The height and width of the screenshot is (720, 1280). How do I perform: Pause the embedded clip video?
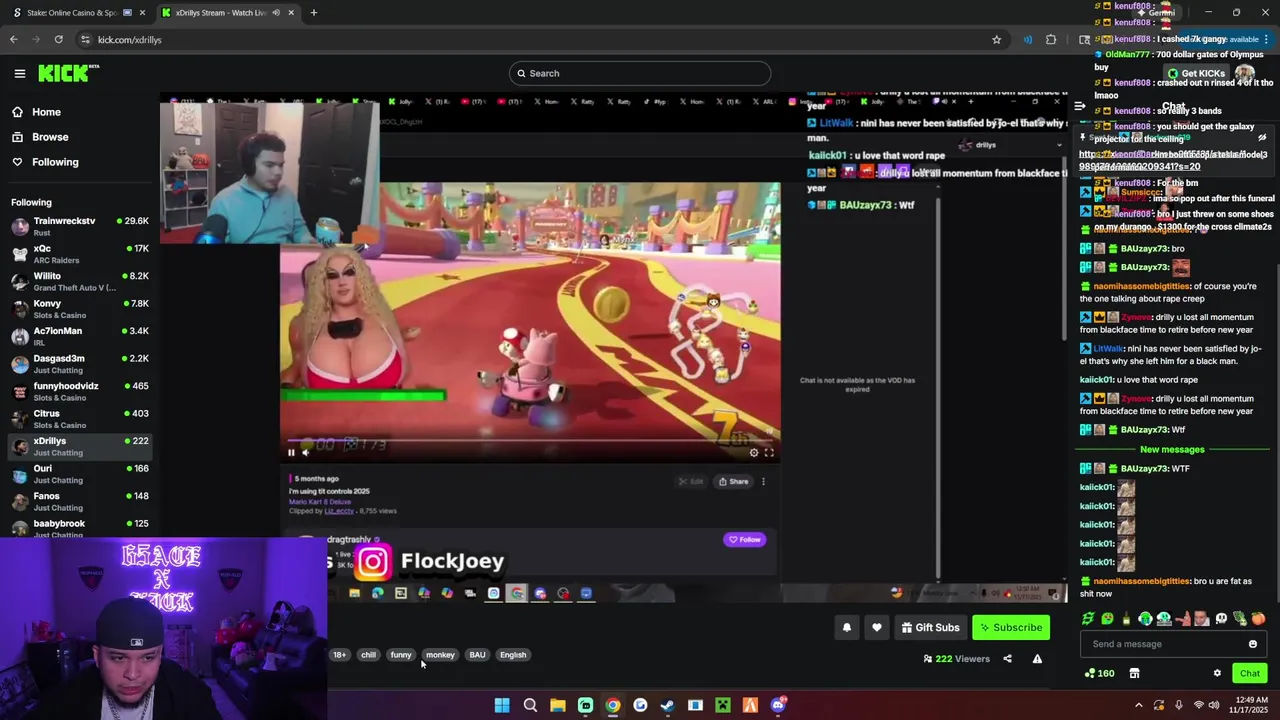(x=291, y=453)
